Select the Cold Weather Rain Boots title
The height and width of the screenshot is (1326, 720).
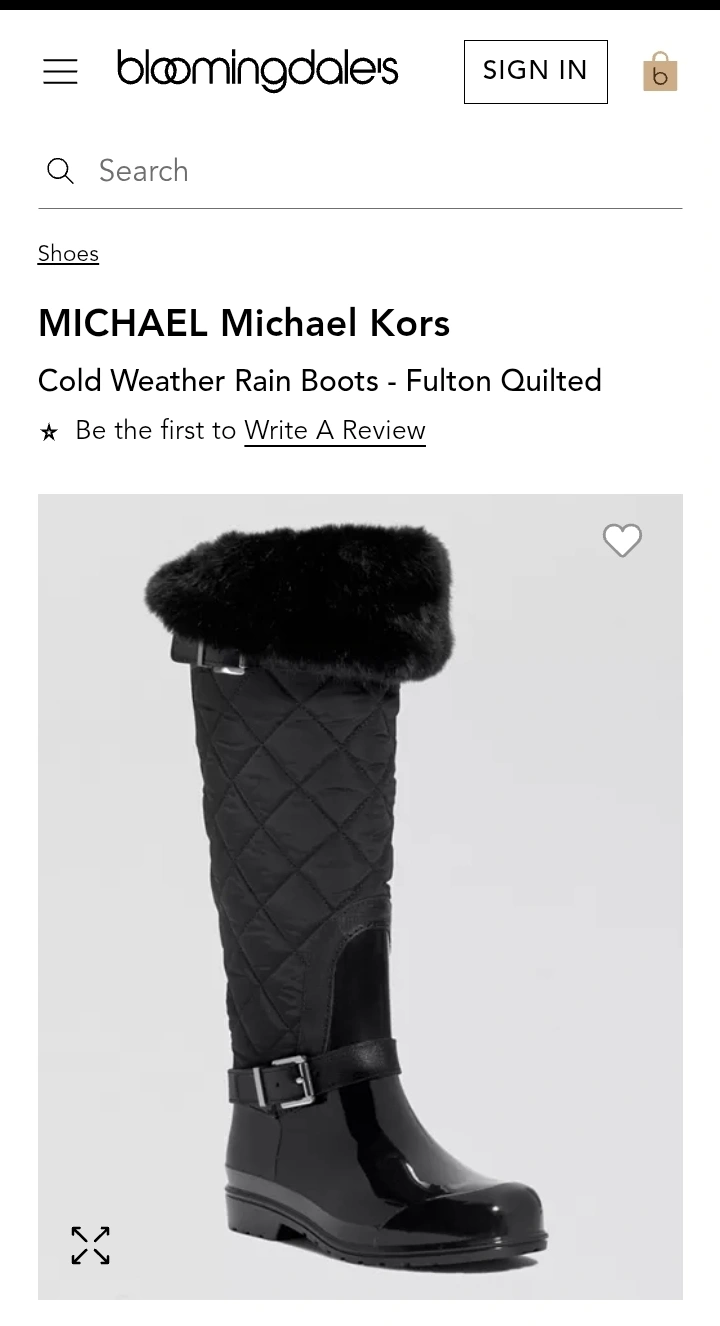(320, 380)
